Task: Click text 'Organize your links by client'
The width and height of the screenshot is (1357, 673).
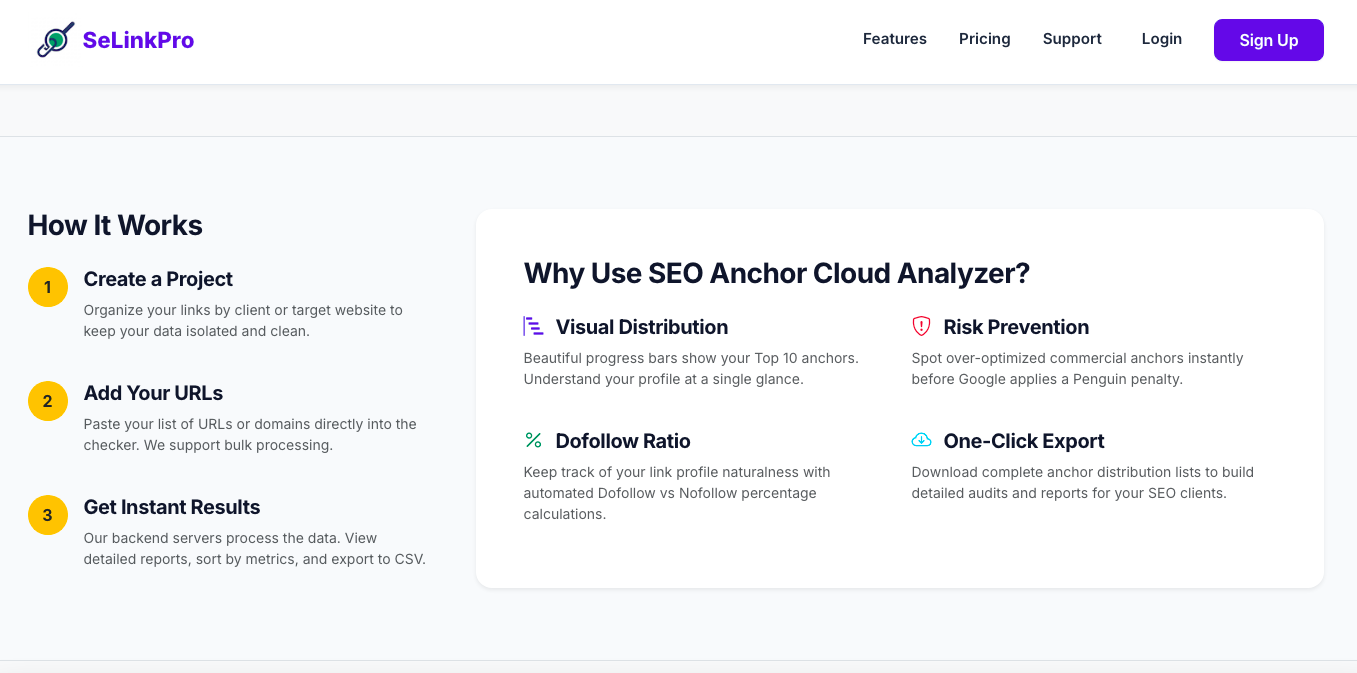Action: tap(178, 310)
